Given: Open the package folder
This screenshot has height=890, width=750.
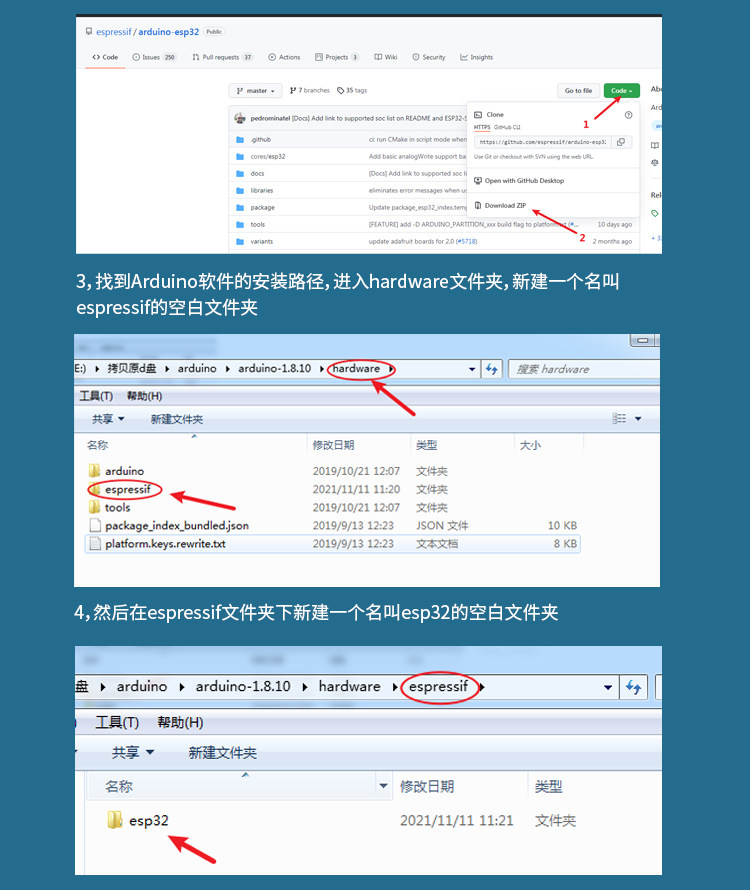Looking at the screenshot, I should point(262,208).
